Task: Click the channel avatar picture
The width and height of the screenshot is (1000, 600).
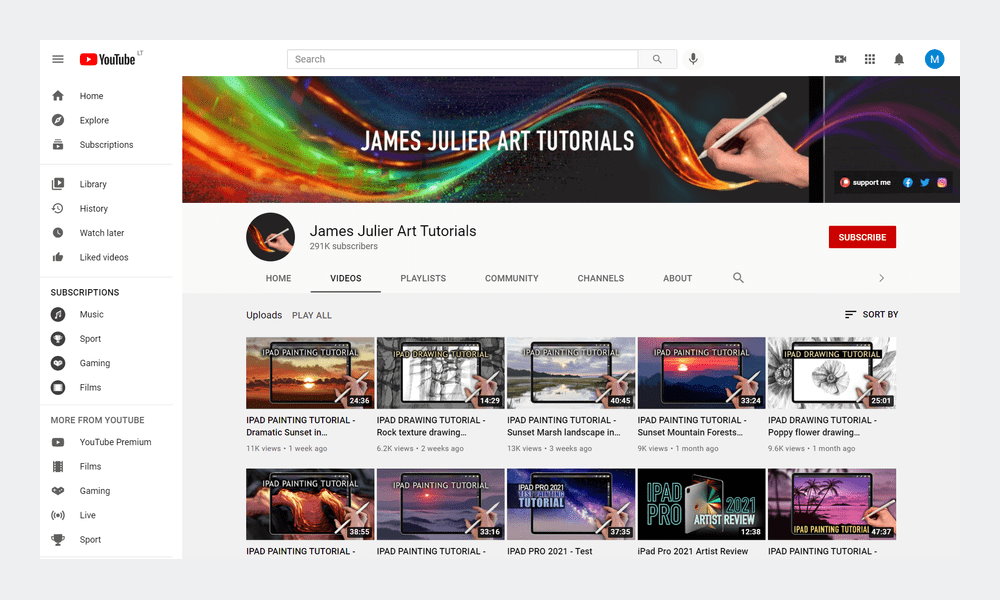Action: coord(270,237)
